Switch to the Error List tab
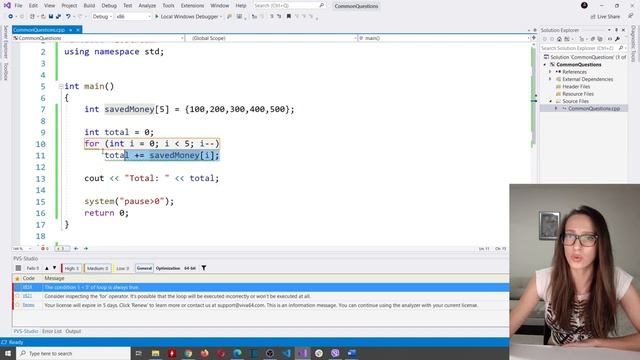This screenshot has width=640, height=360. point(52,331)
